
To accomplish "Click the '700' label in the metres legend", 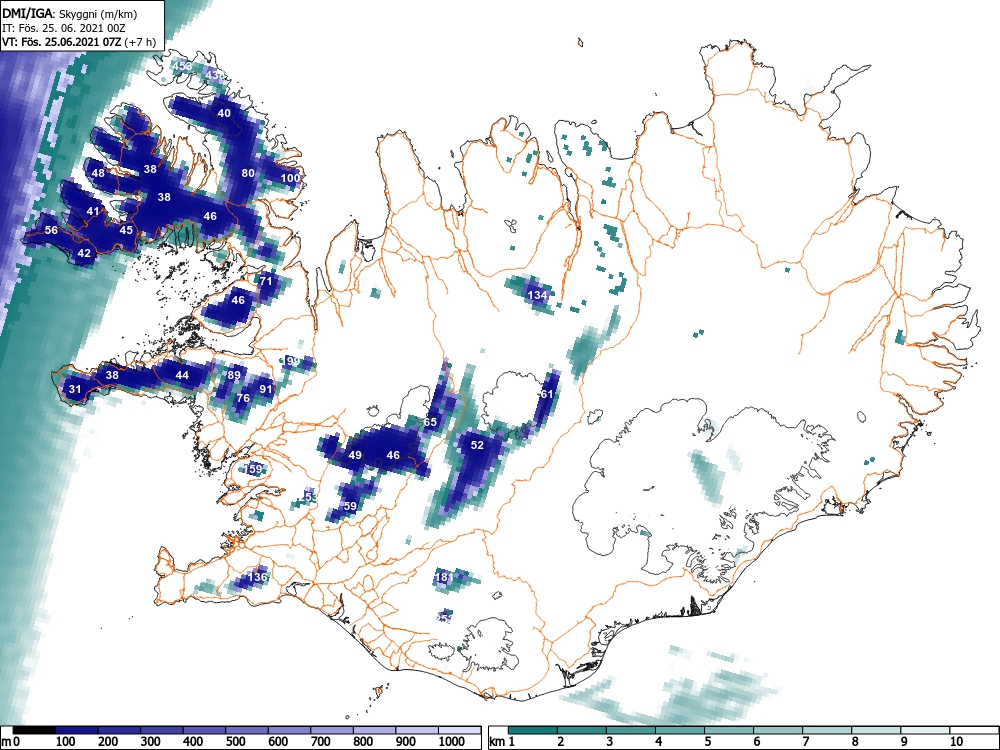I will point(320,741).
